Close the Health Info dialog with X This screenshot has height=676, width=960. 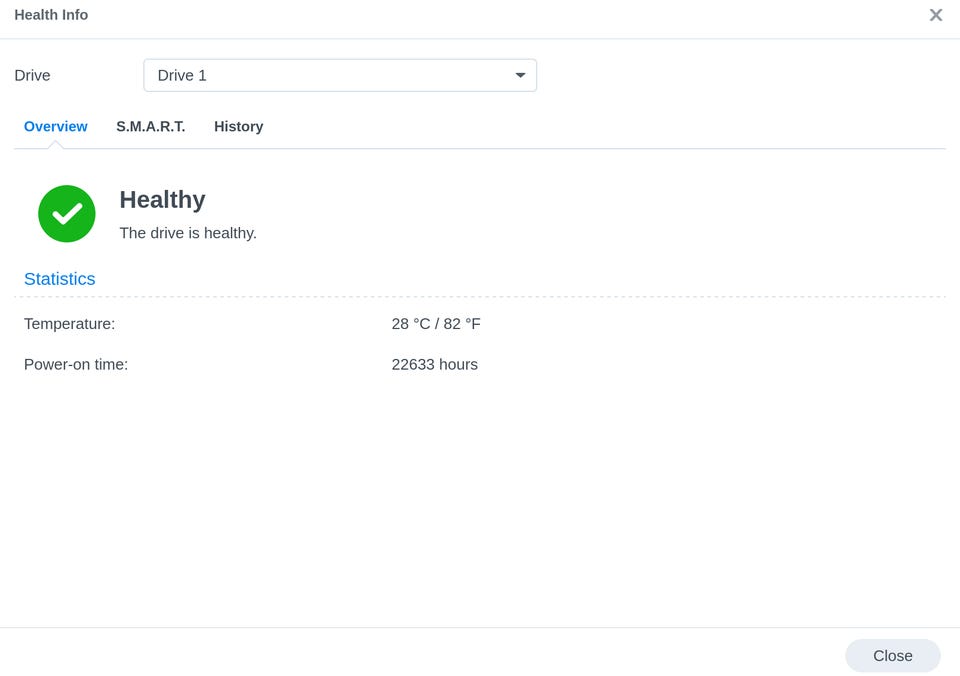(x=936, y=15)
